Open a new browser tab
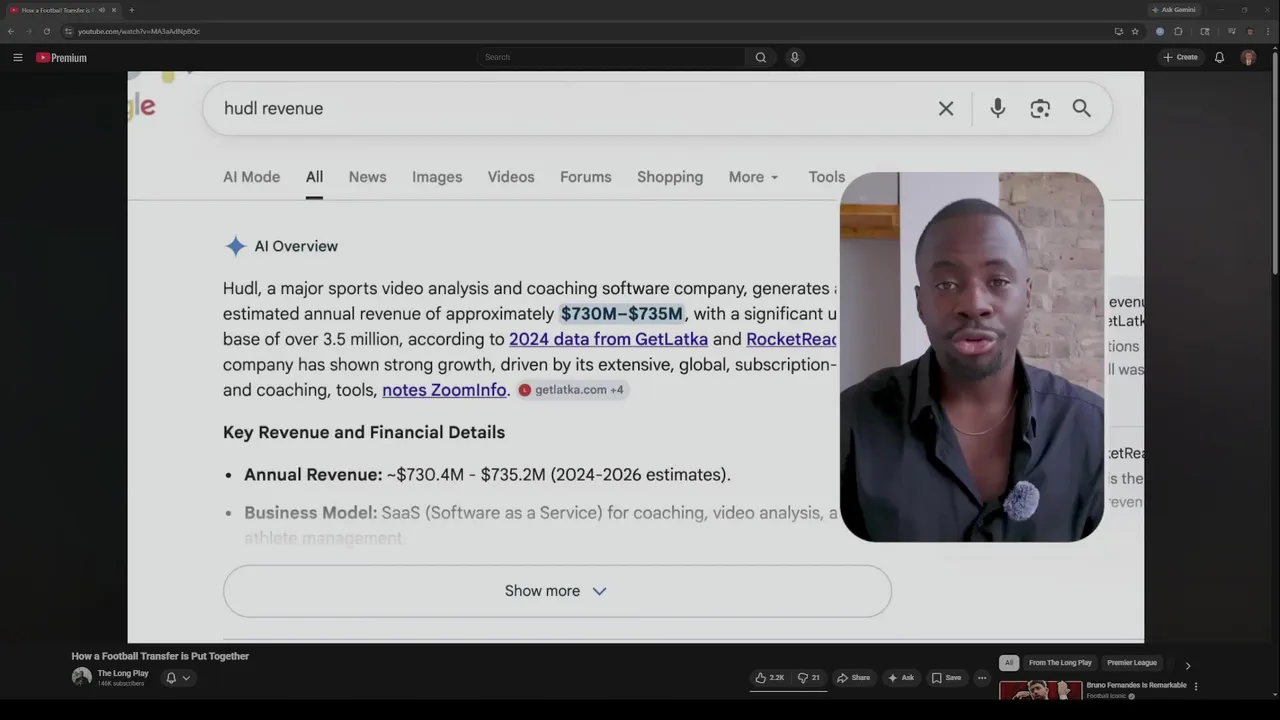 click(132, 10)
